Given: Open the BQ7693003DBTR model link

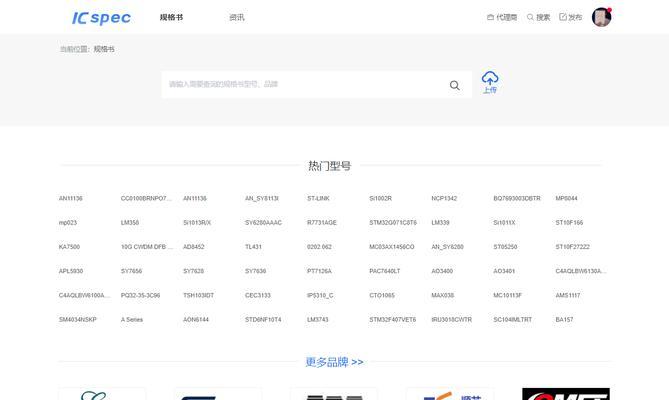Looking at the screenshot, I should 517,198.
